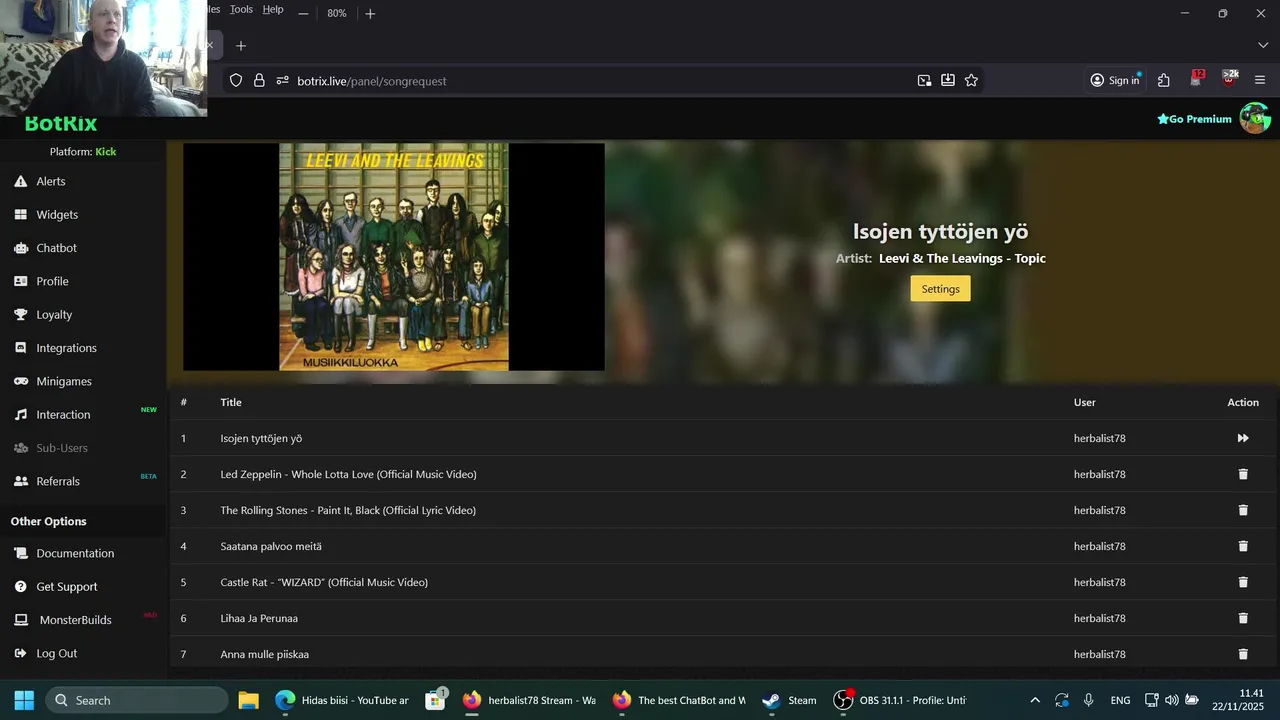This screenshot has width=1280, height=720.
Task: Open the Interaction section
Action: click(63, 414)
